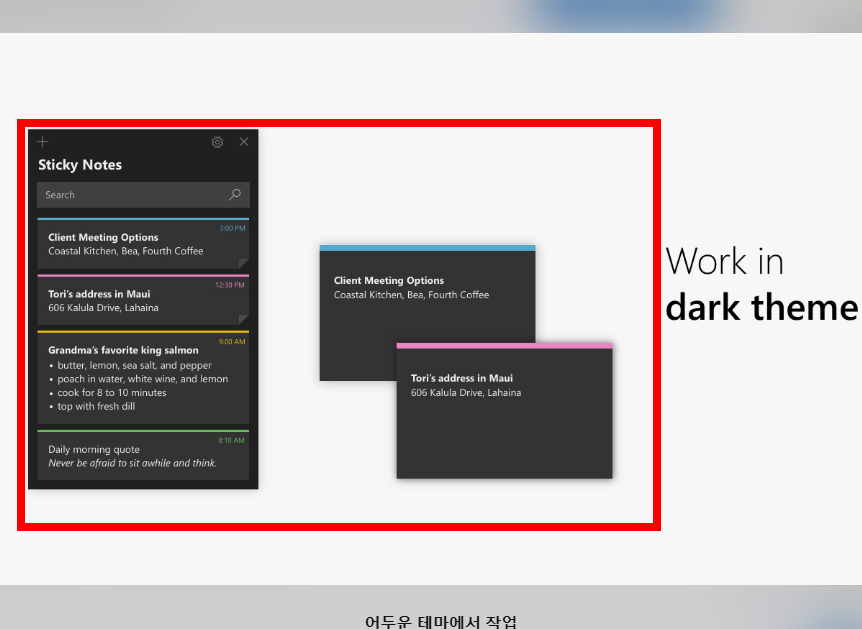Close the Sticky Notes list window

pos(244,142)
